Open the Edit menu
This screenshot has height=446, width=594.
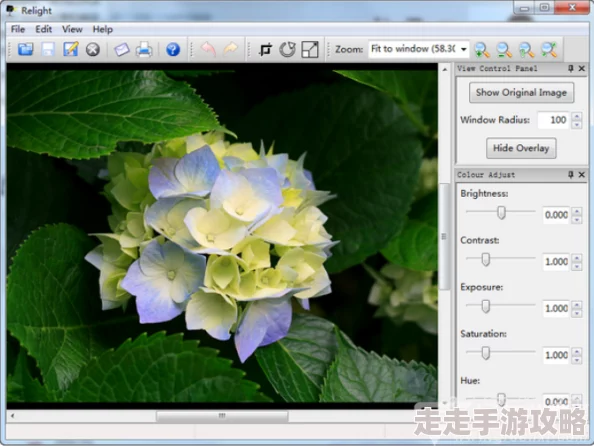[x=44, y=29]
